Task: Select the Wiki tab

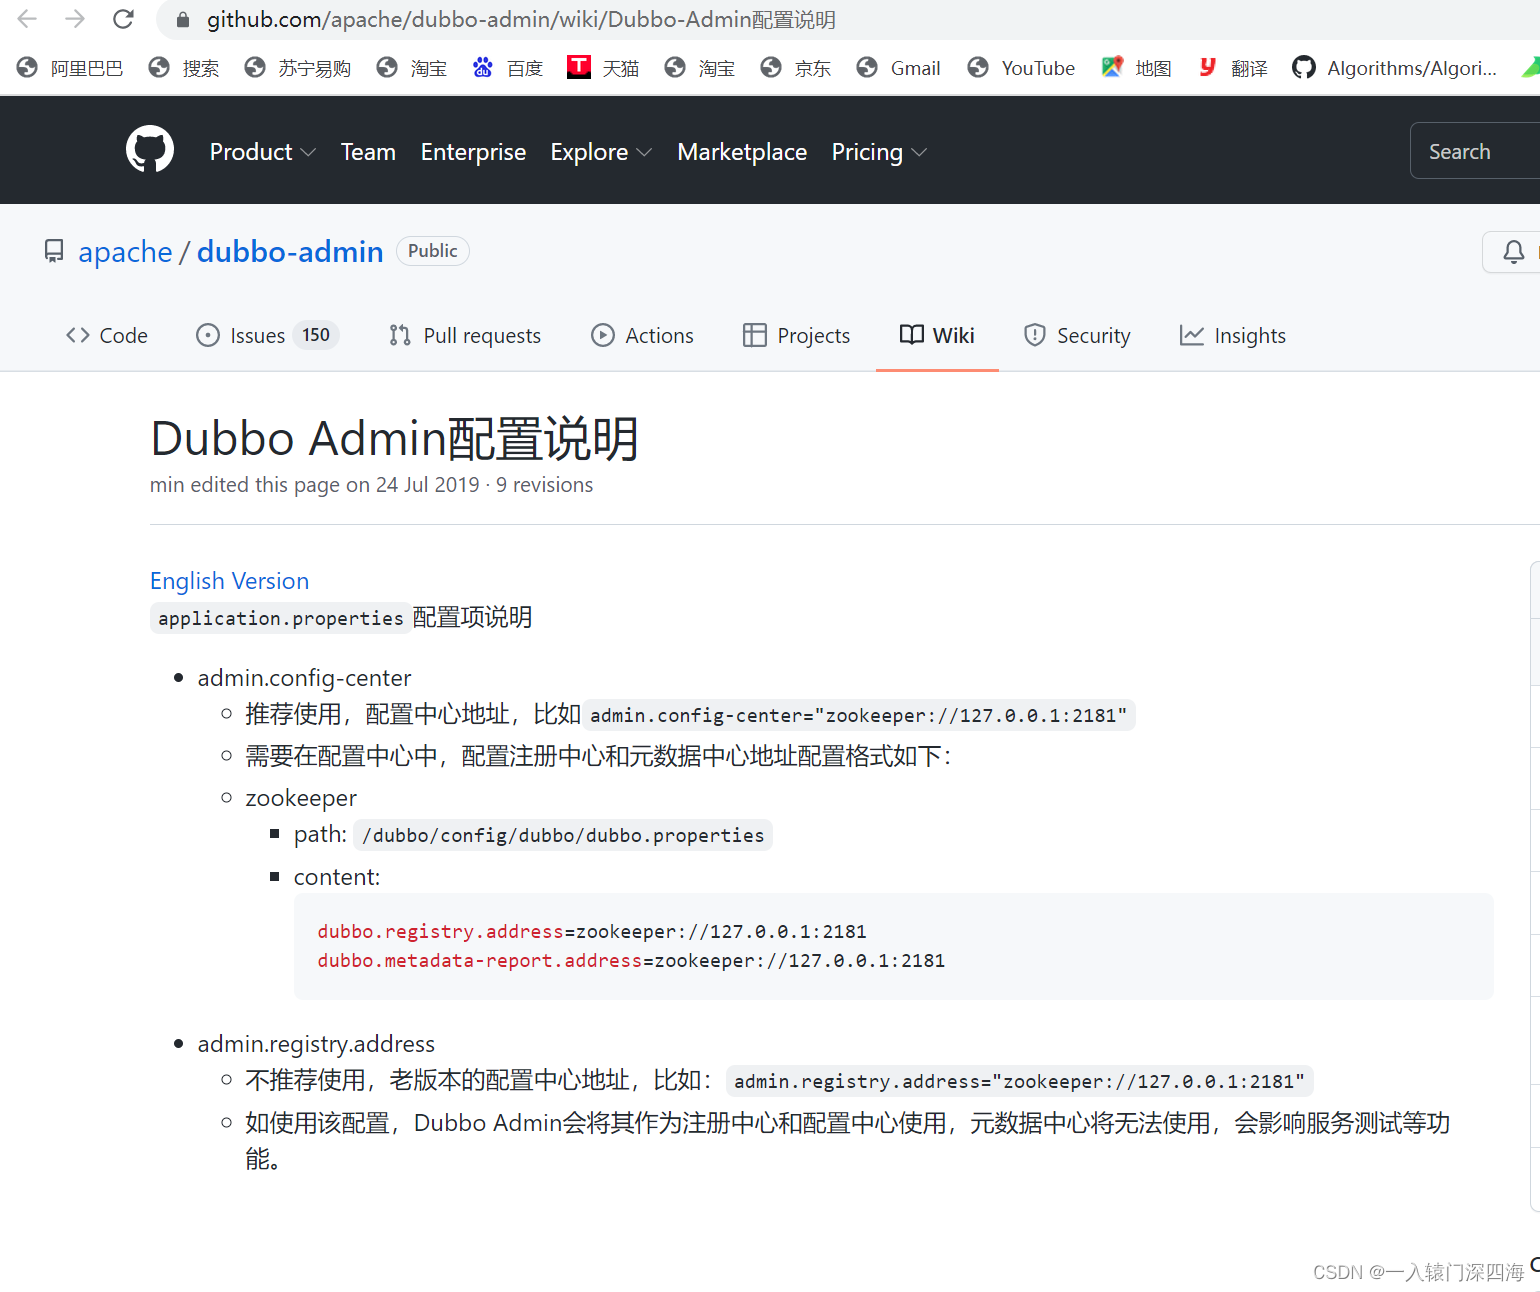Action: click(x=937, y=336)
